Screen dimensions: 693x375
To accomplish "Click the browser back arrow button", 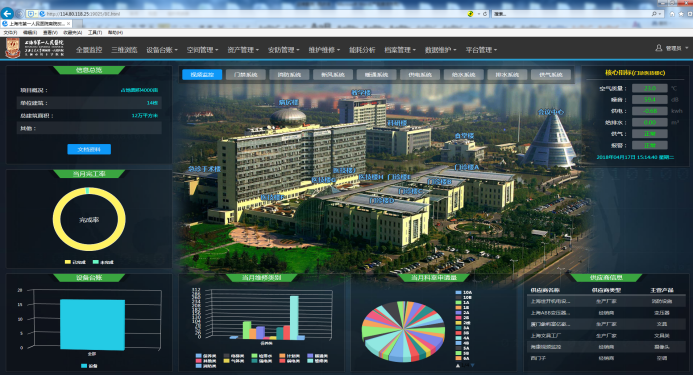I will pos(7,13).
